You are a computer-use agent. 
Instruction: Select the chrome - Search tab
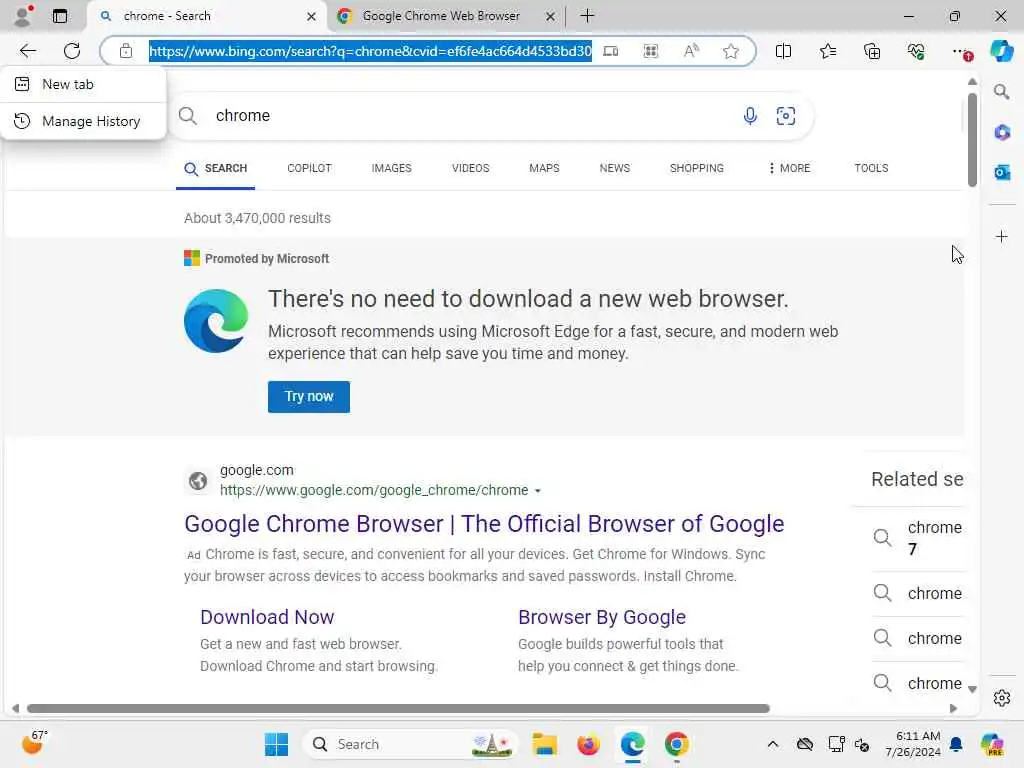[208, 16]
